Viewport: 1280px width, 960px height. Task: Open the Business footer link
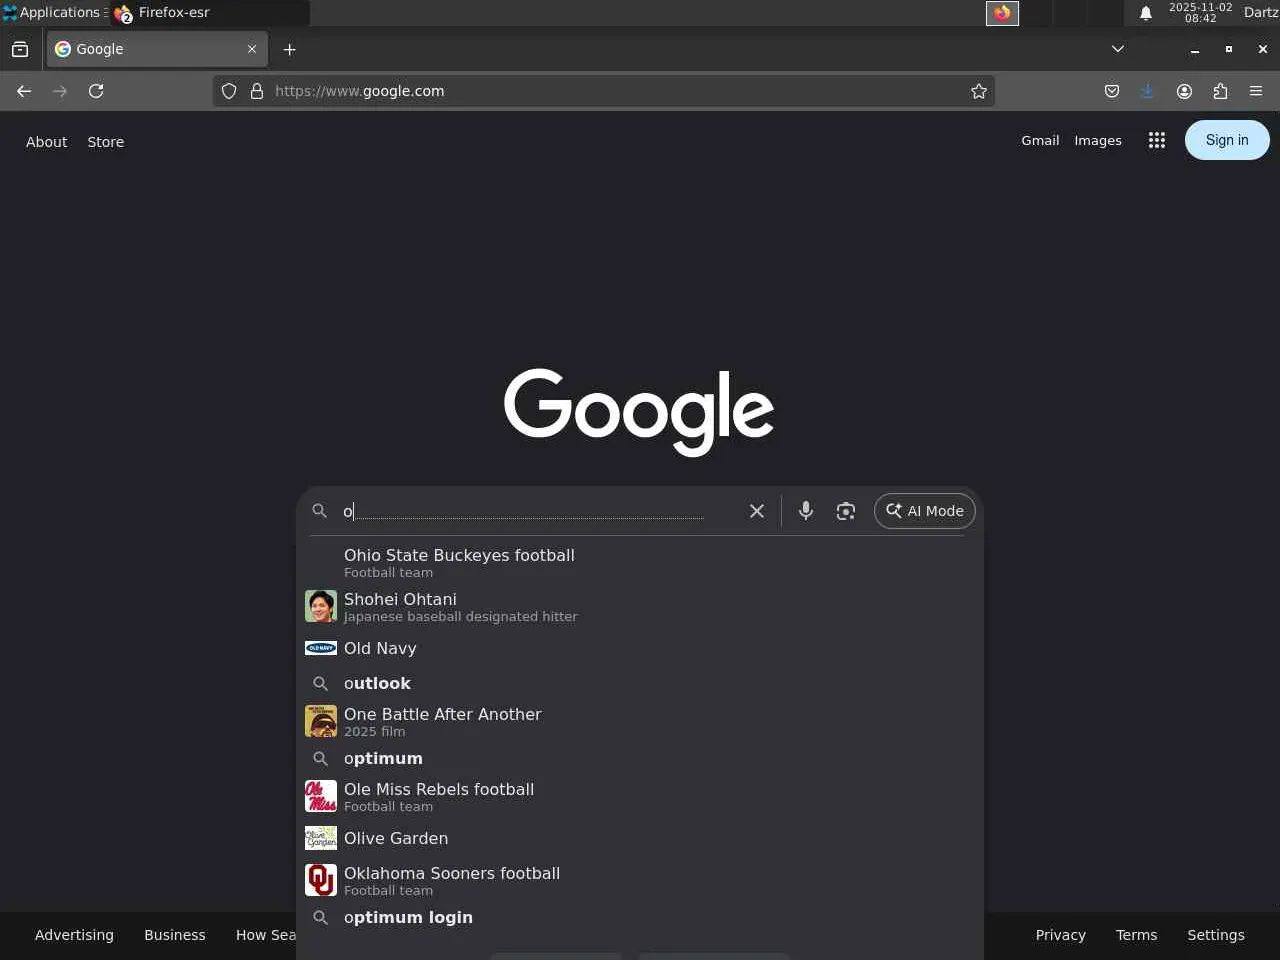[x=175, y=935]
